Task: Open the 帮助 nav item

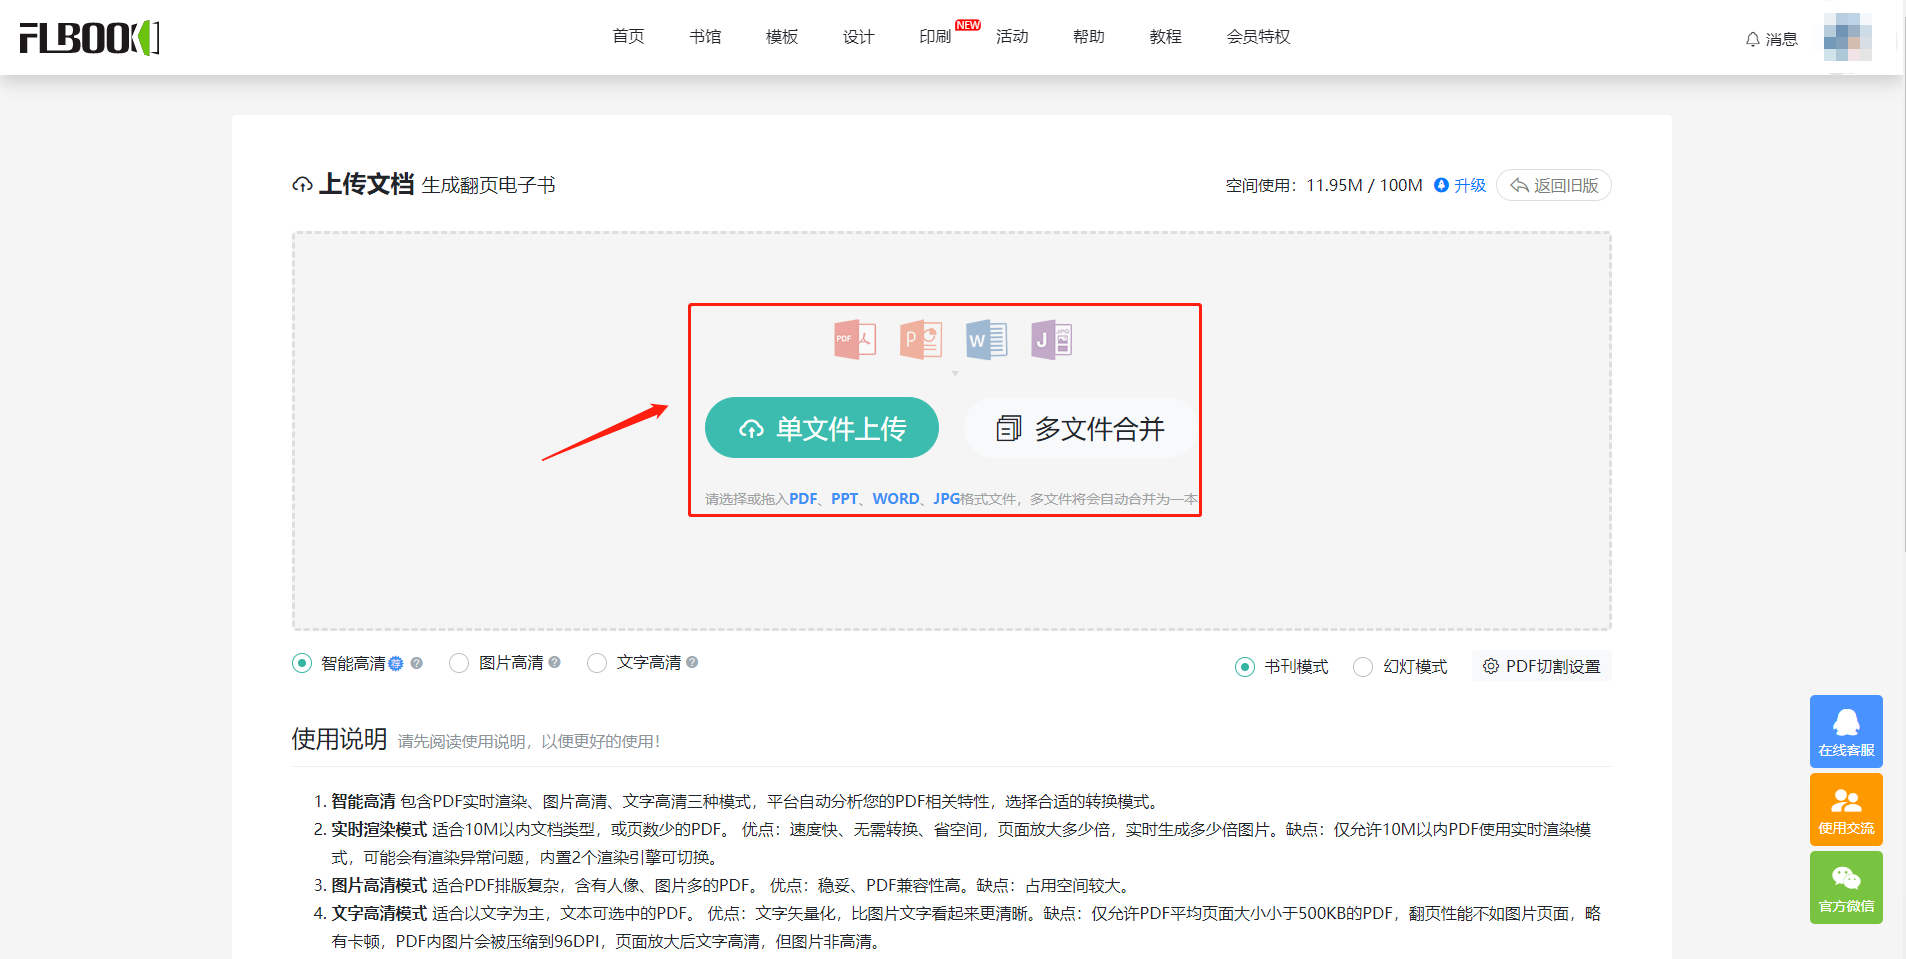Action: click(x=1088, y=37)
